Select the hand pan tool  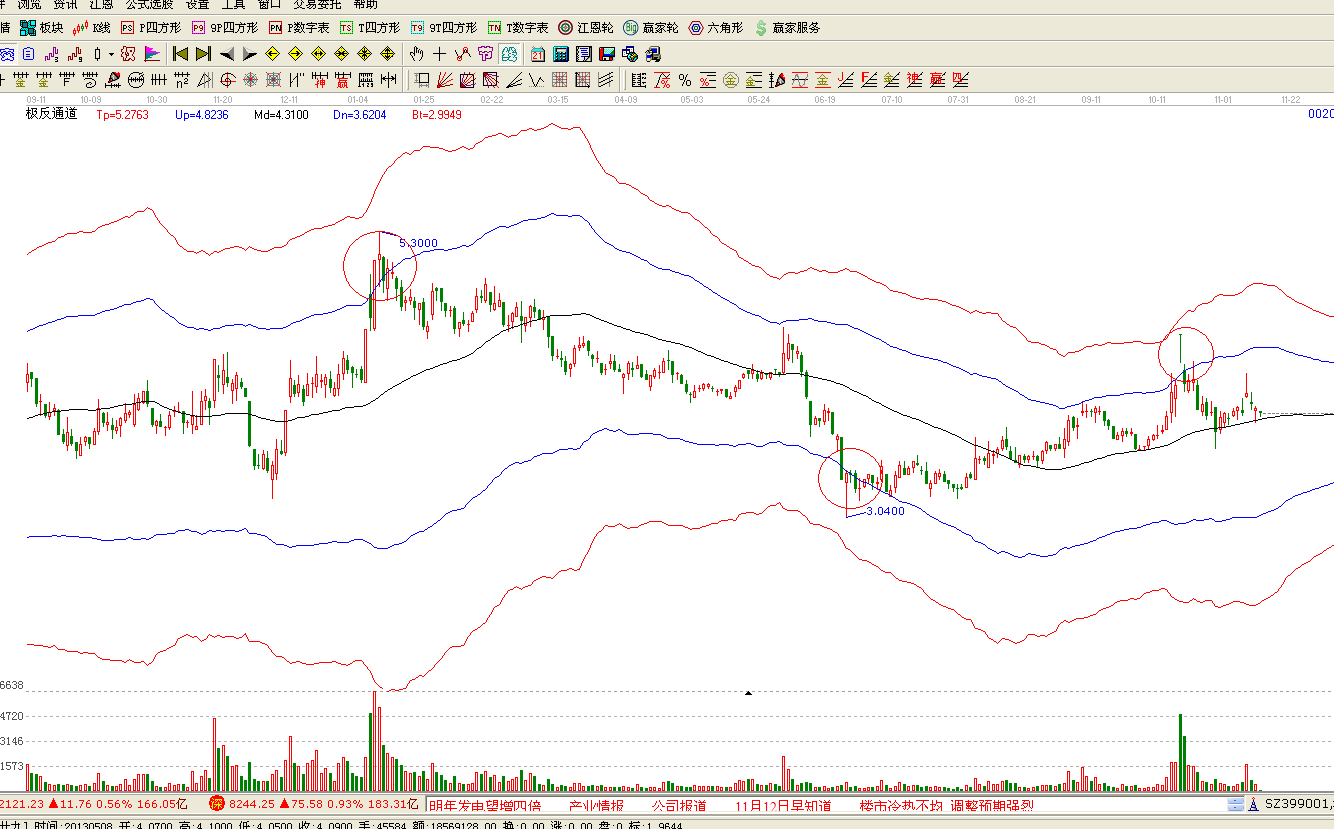coord(417,54)
